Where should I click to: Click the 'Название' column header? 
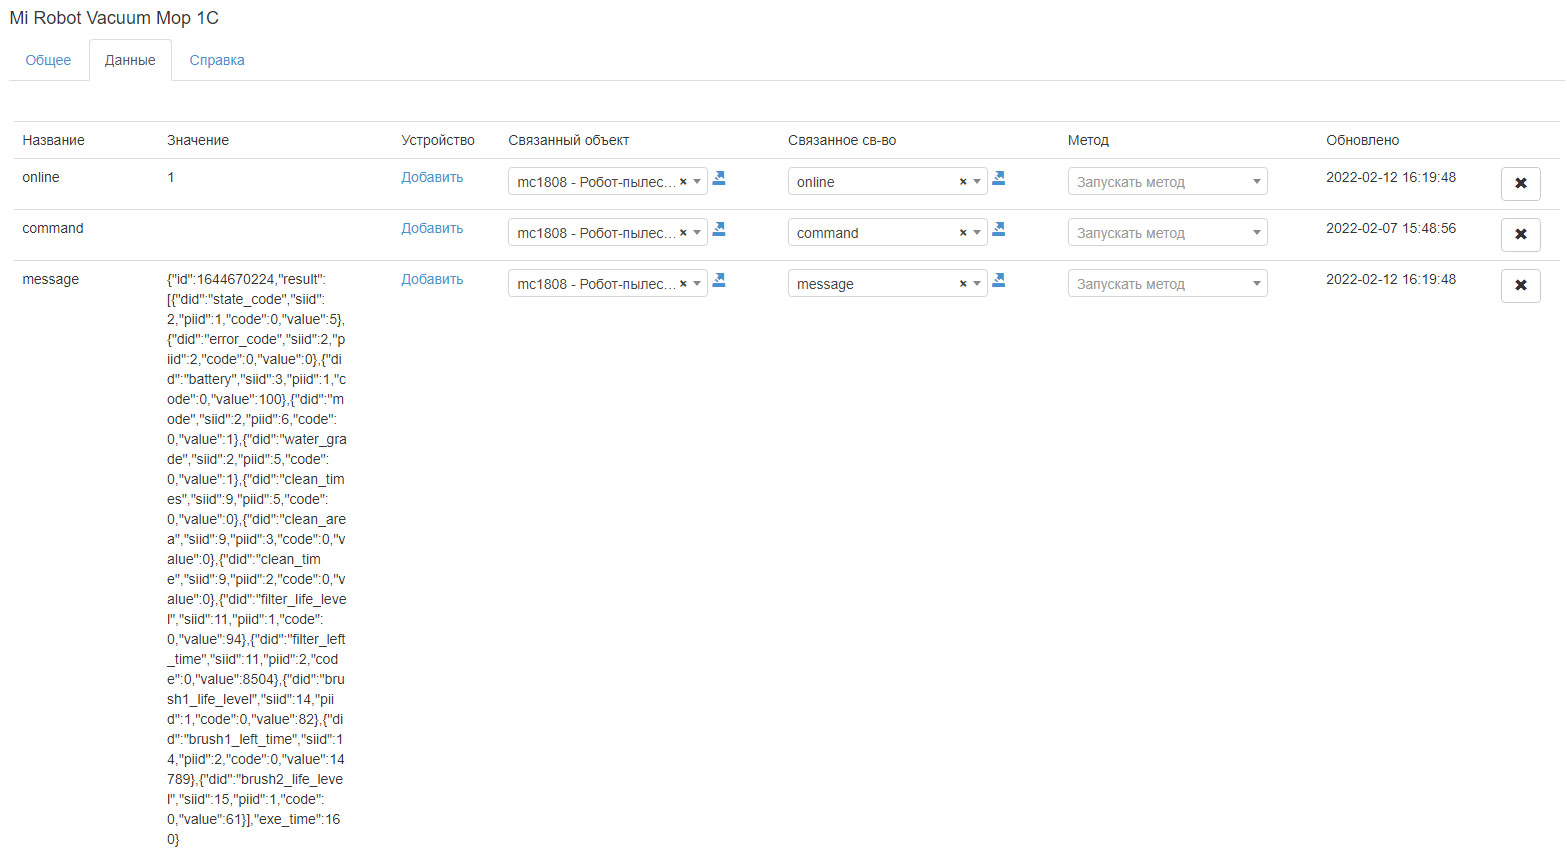click(x=53, y=140)
